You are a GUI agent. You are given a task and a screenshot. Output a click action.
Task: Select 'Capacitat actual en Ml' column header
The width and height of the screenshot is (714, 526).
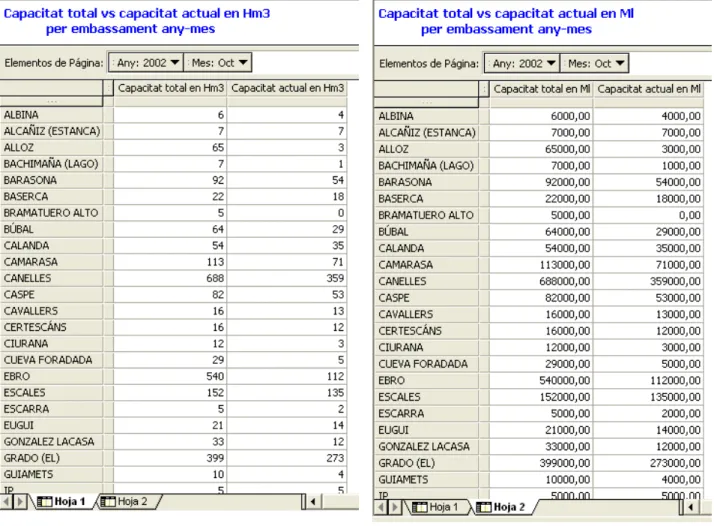point(649,89)
